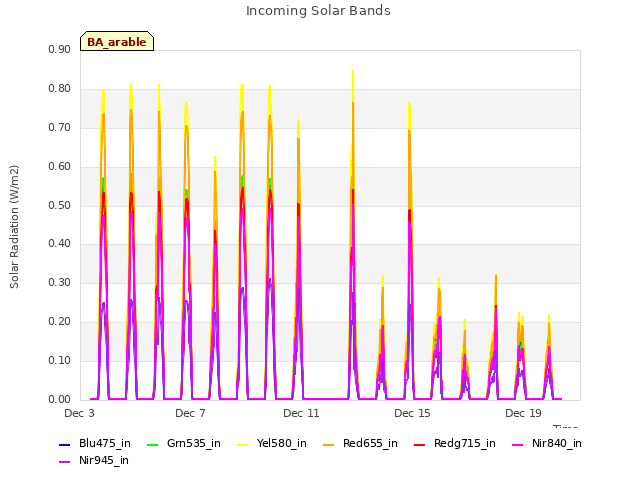Screen dimensions: 640x480
Task: Toggle the Blu475_in legend entry
Action: (95, 444)
